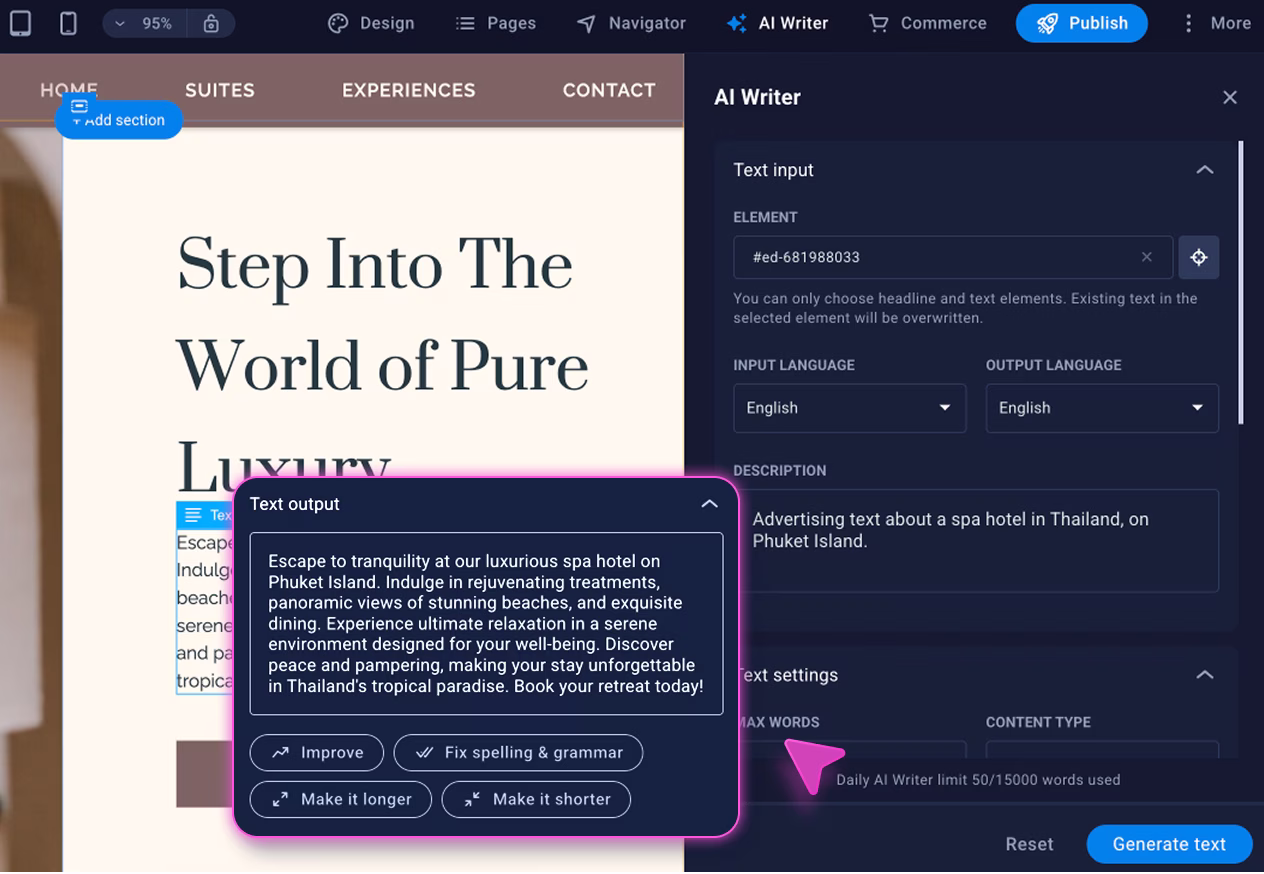Clear selected element with the X icon
The image size is (1264, 874).
(1147, 257)
